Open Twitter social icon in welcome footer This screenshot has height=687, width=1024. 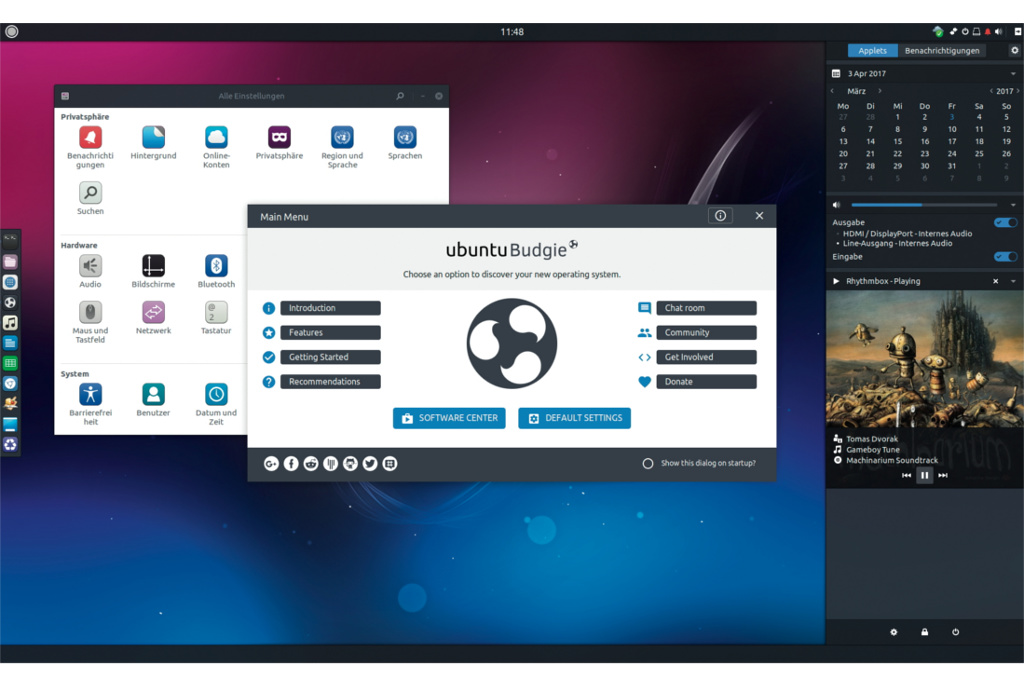pyautogui.click(x=370, y=464)
